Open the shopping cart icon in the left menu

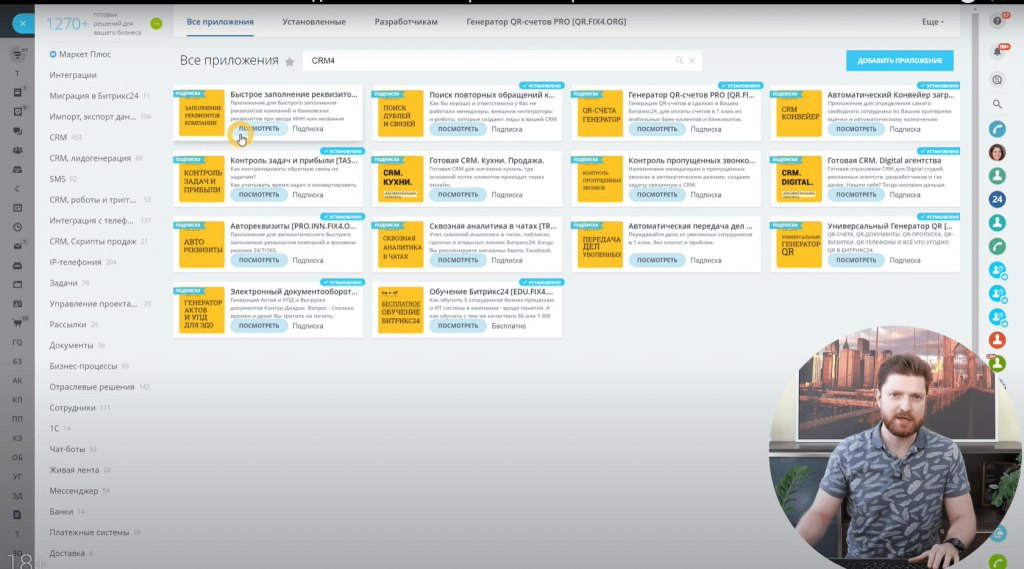pyautogui.click(x=18, y=323)
